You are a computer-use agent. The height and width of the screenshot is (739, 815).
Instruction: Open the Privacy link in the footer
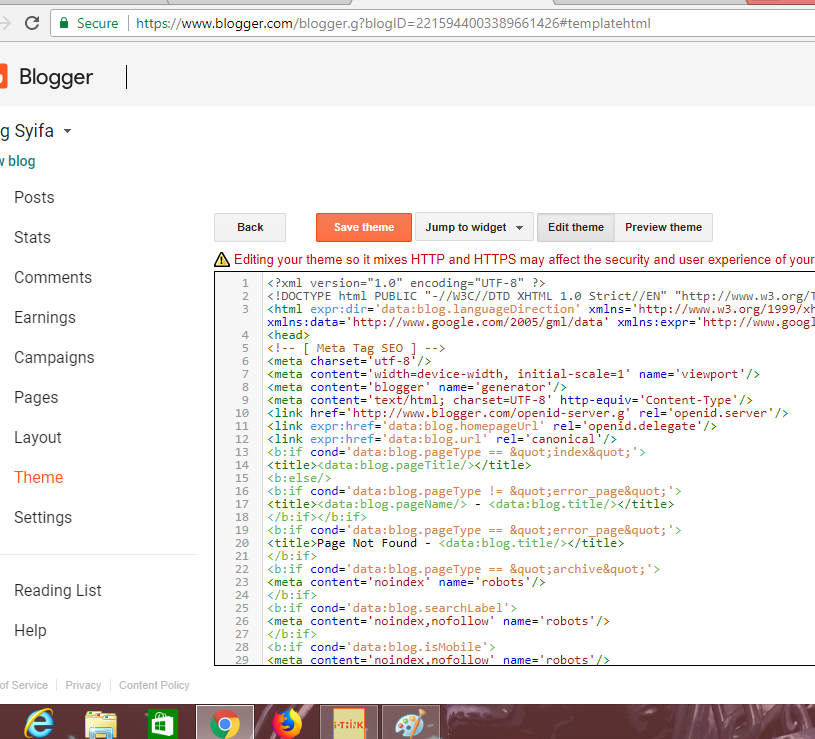pyautogui.click(x=83, y=685)
